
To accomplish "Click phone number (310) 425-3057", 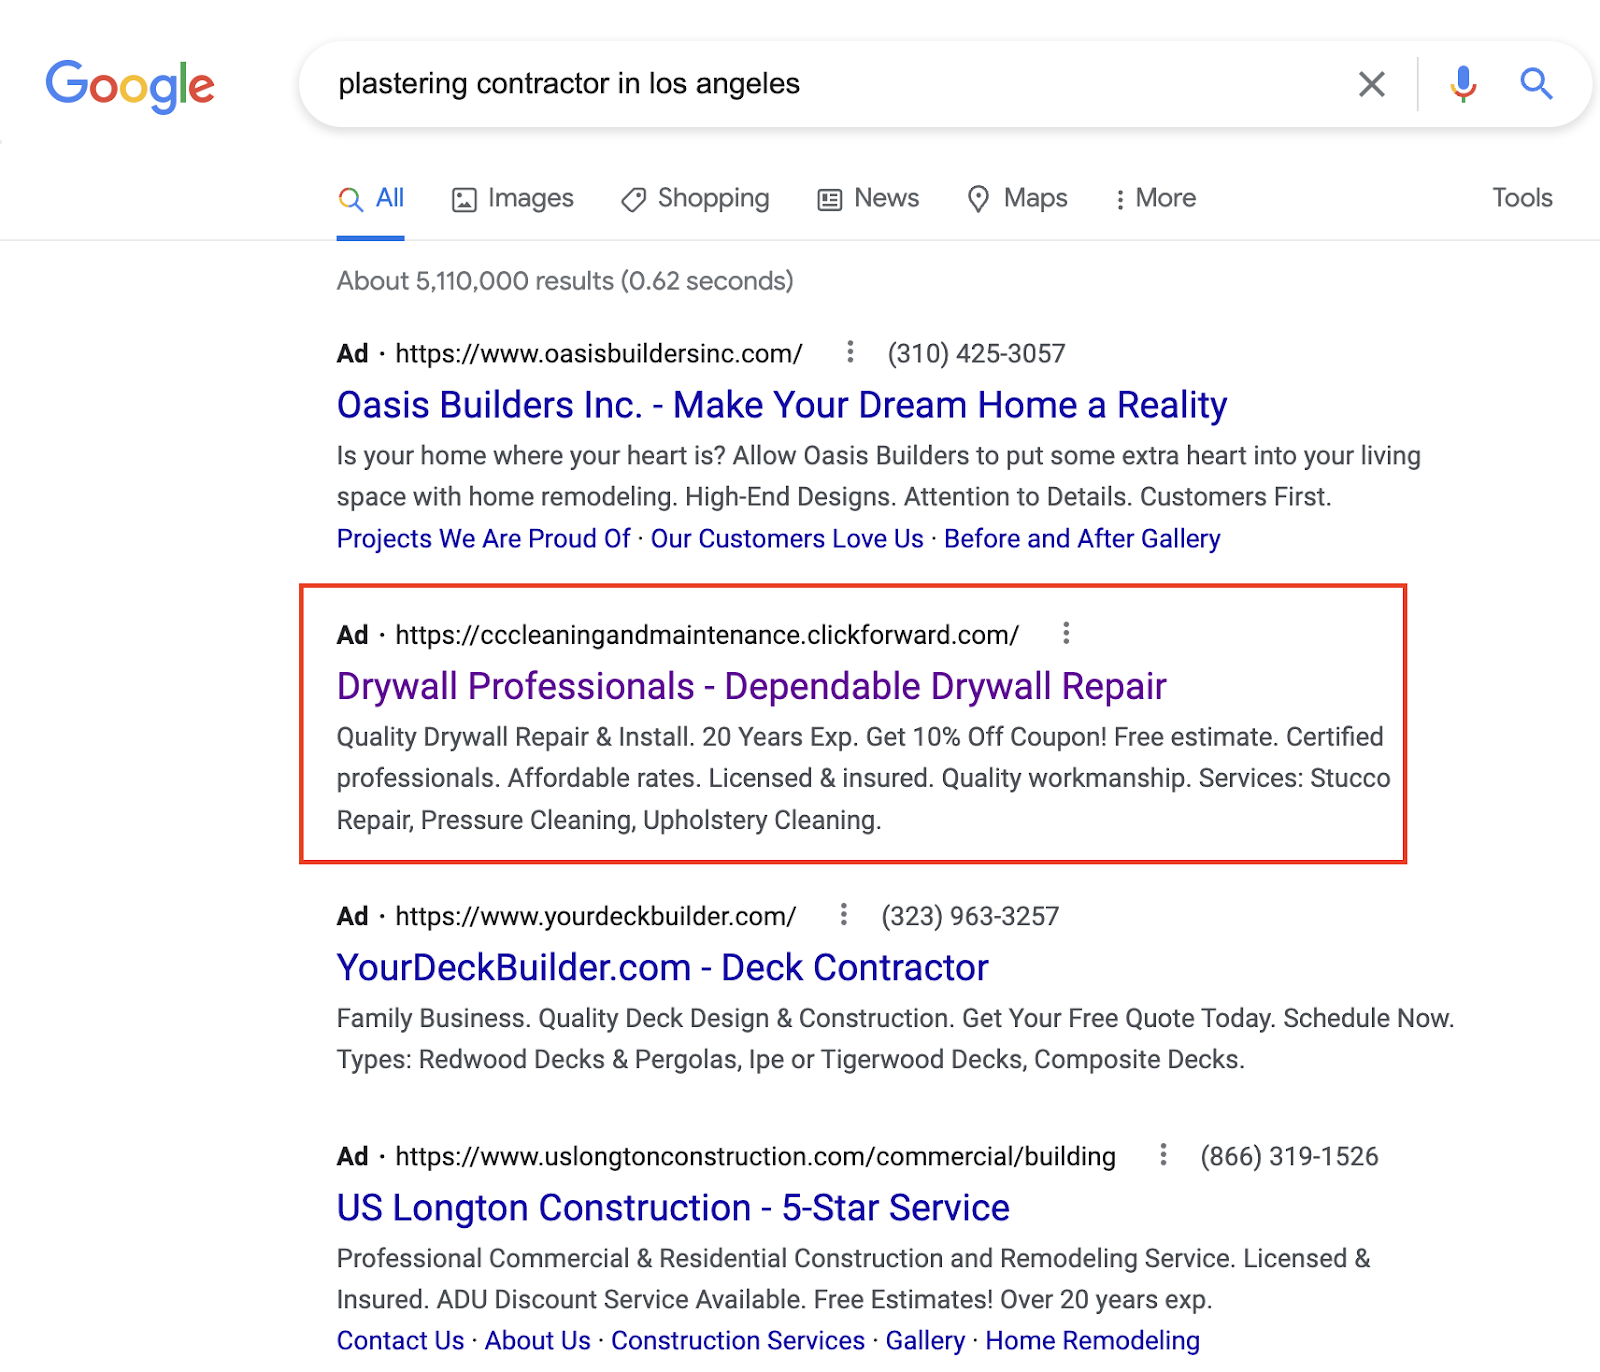I will [x=977, y=354].
